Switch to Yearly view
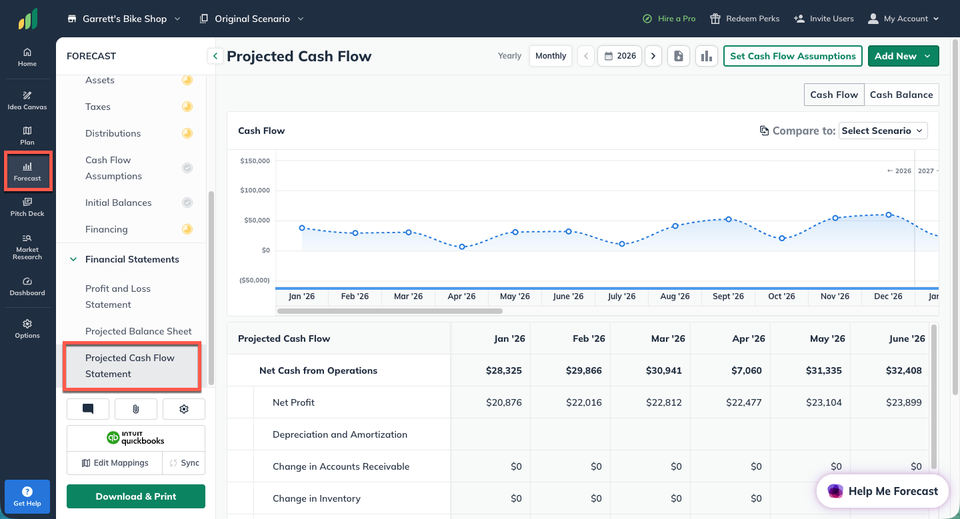Image resolution: width=960 pixels, height=519 pixels. tap(509, 56)
